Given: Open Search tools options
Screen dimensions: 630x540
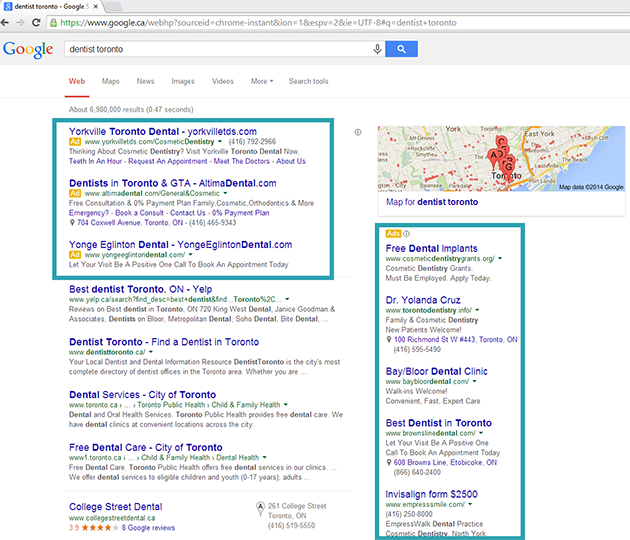Looking at the screenshot, I should (x=308, y=81).
